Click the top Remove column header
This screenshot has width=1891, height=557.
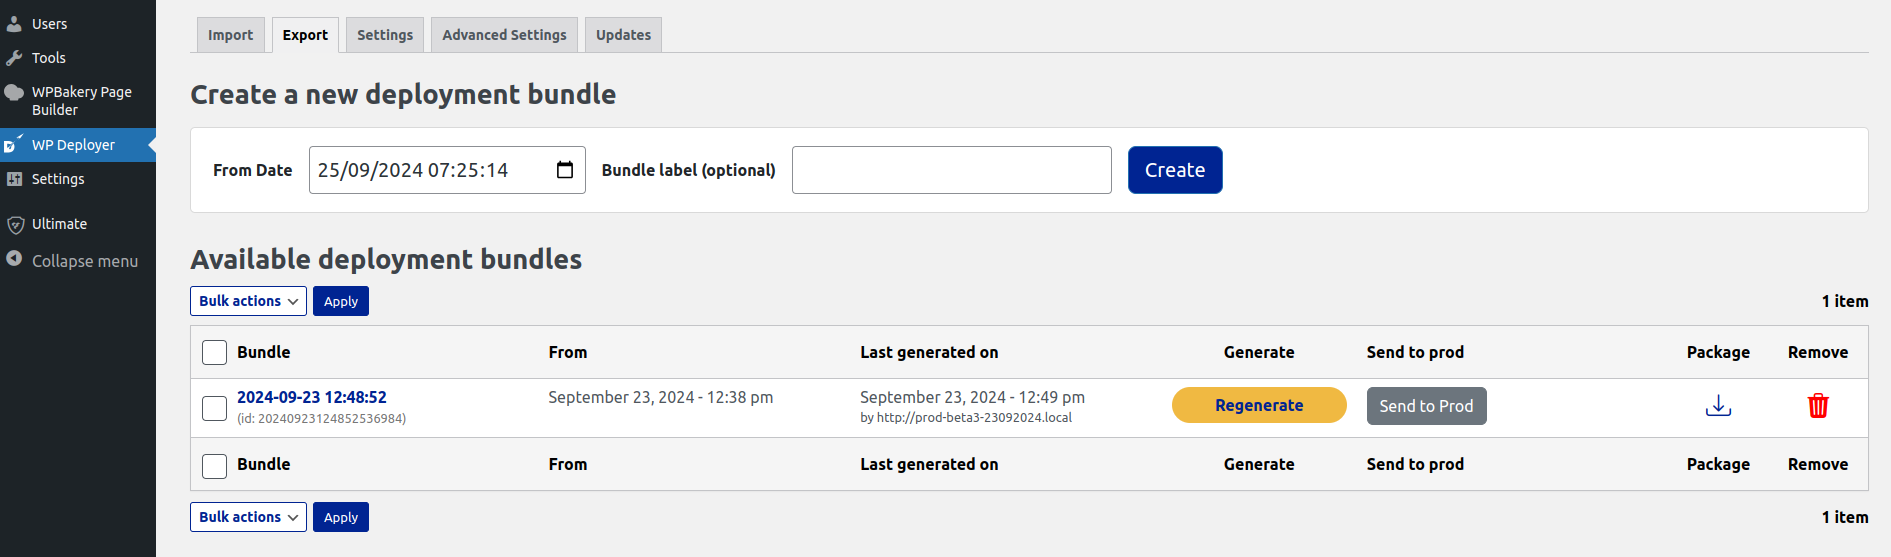pyautogui.click(x=1818, y=352)
